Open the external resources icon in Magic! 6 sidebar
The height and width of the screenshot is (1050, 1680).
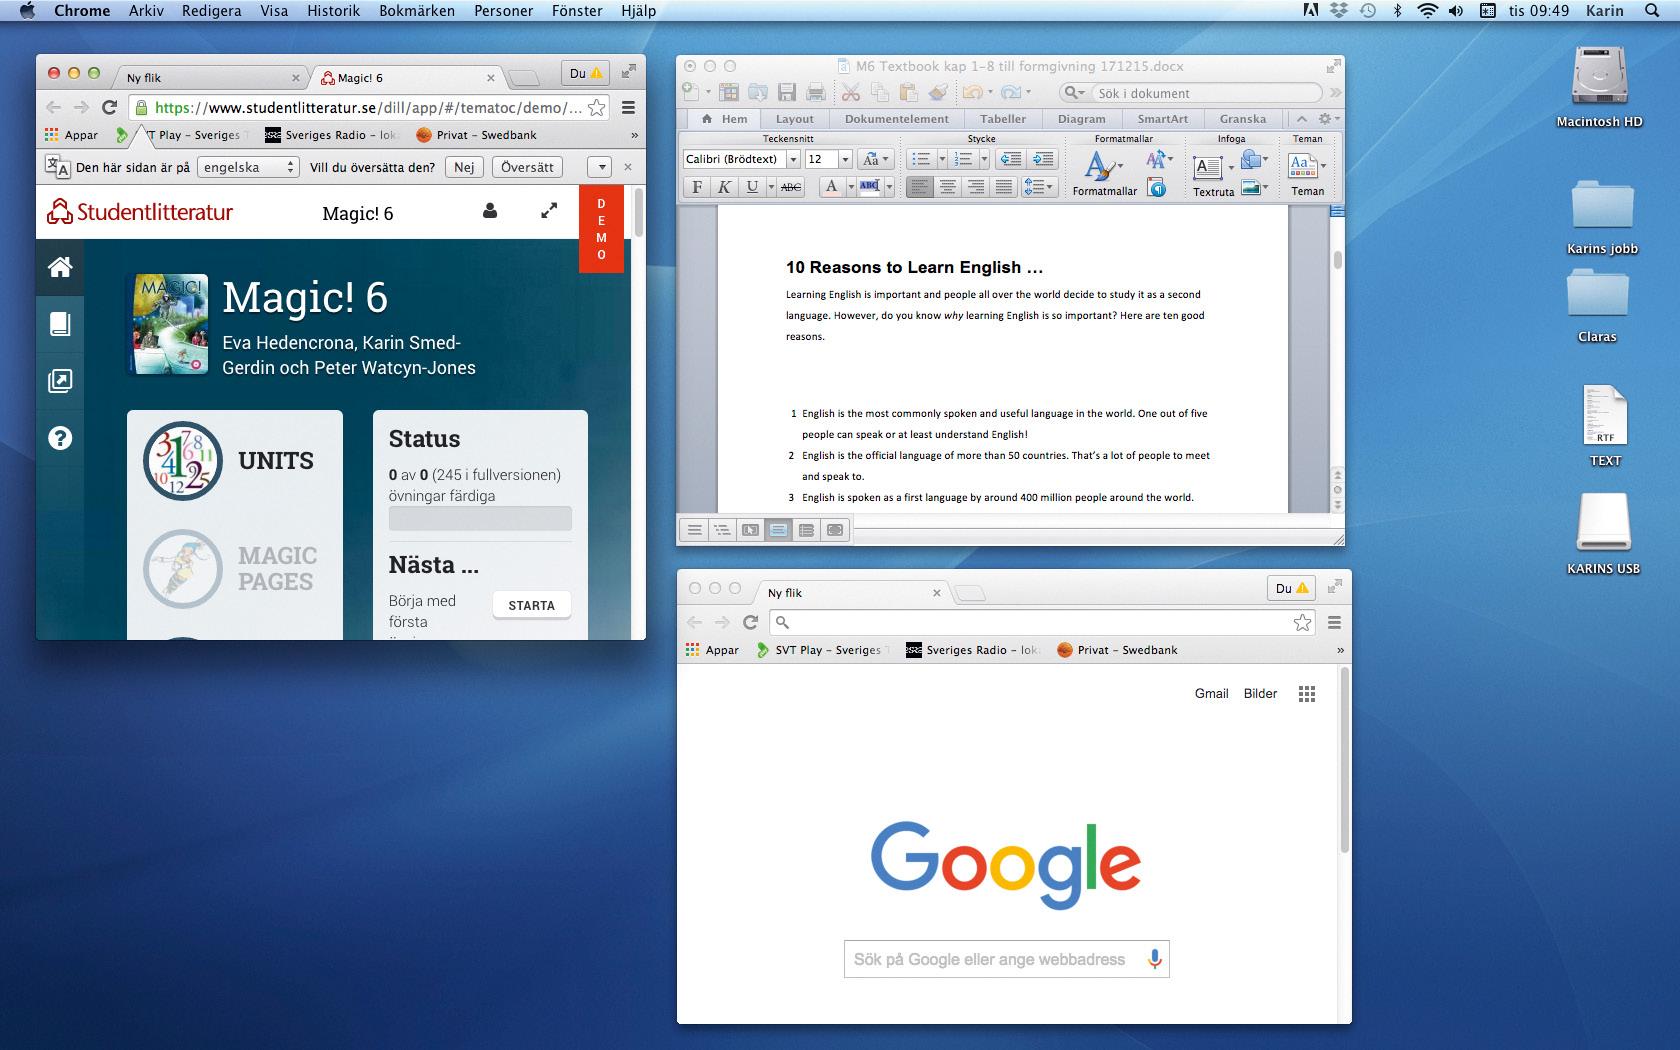click(x=60, y=381)
